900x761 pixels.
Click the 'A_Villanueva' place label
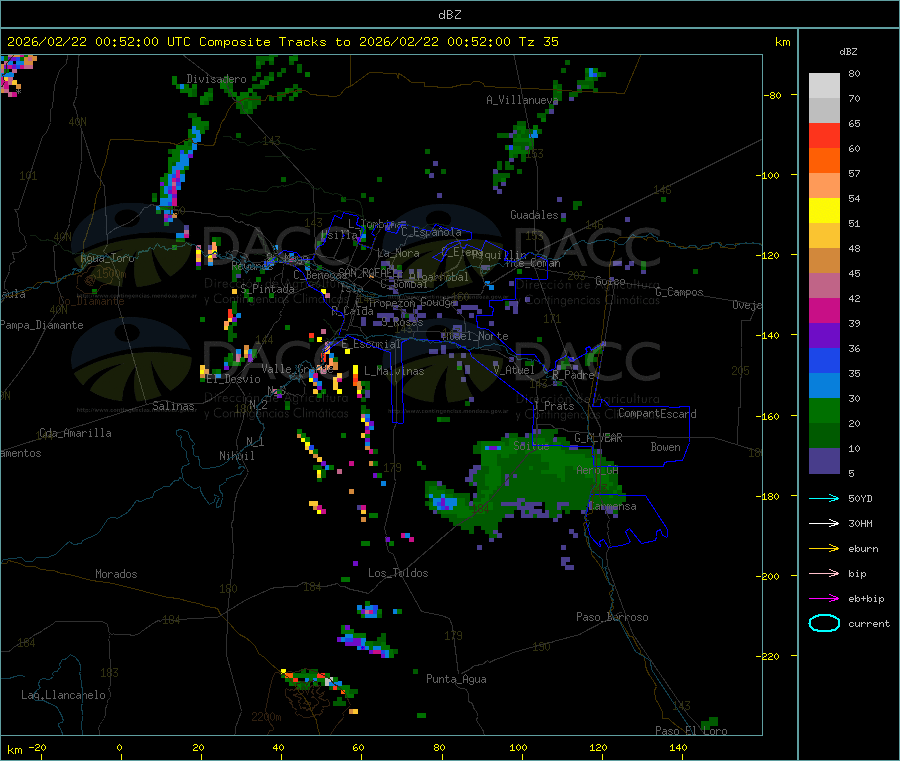(522, 100)
